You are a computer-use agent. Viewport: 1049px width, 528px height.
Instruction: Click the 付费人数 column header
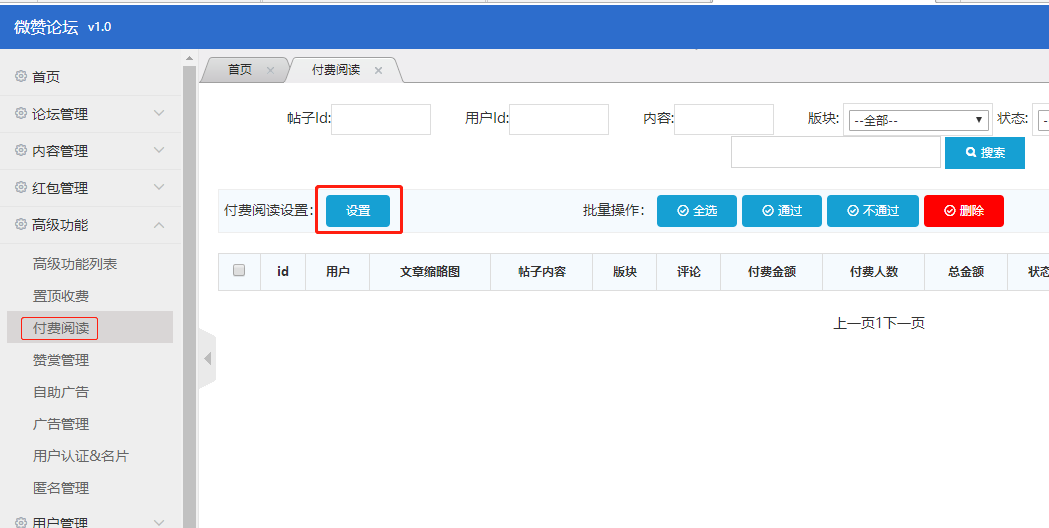click(874, 272)
